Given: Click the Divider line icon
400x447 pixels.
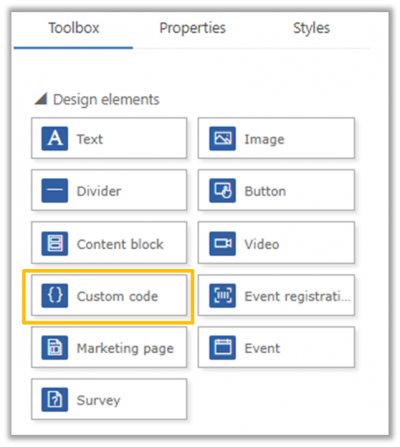Looking at the screenshot, I should [x=55, y=190].
